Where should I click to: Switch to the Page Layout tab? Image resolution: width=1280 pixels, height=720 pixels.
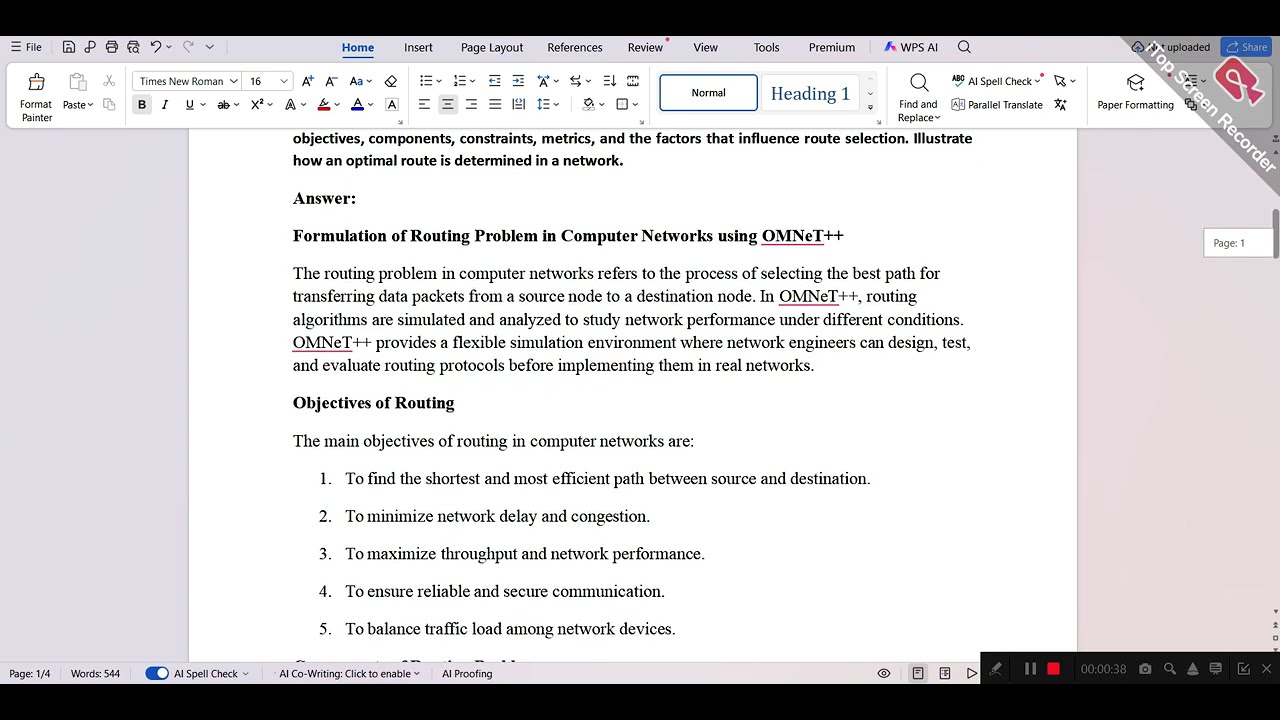click(x=492, y=47)
